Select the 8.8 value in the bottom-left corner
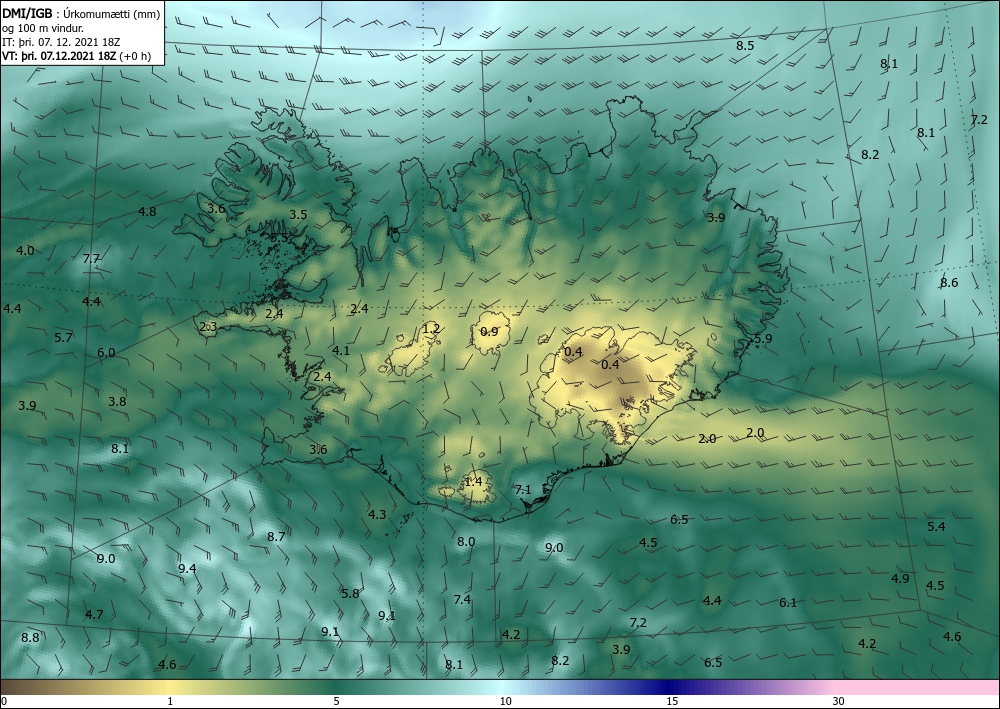1000x709 pixels. (30, 638)
